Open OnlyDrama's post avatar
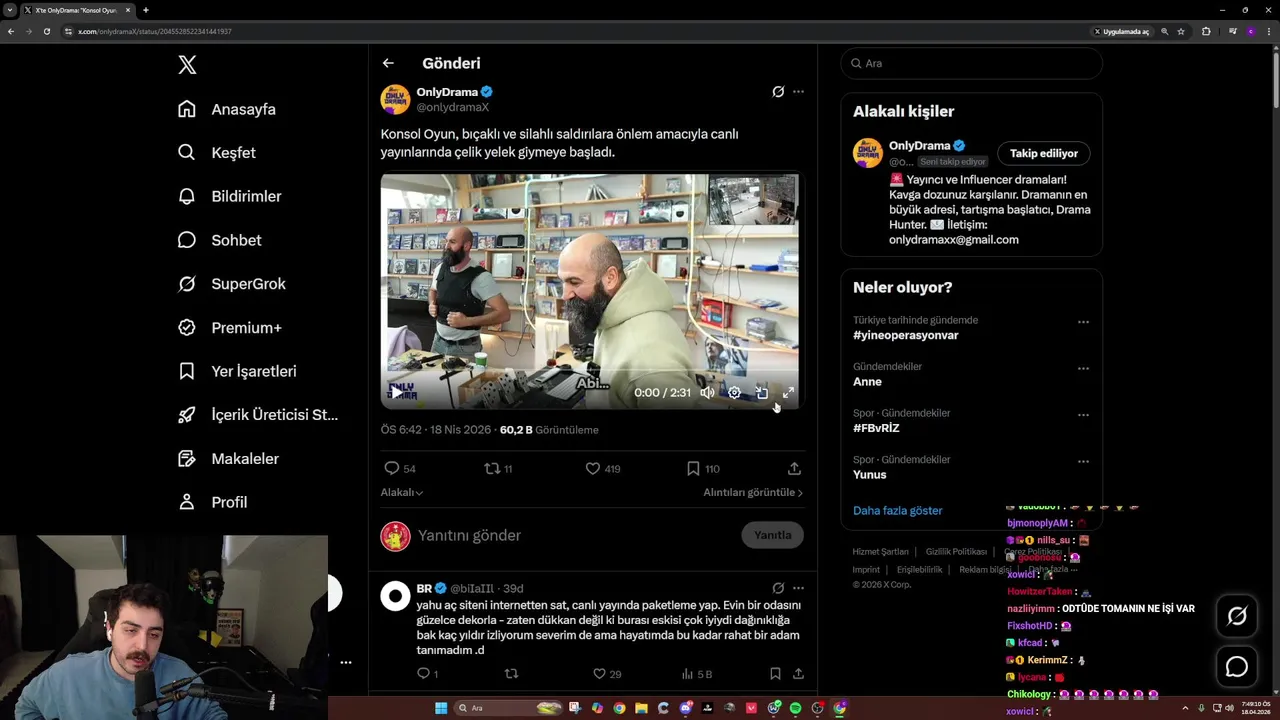 click(x=395, y=99)
